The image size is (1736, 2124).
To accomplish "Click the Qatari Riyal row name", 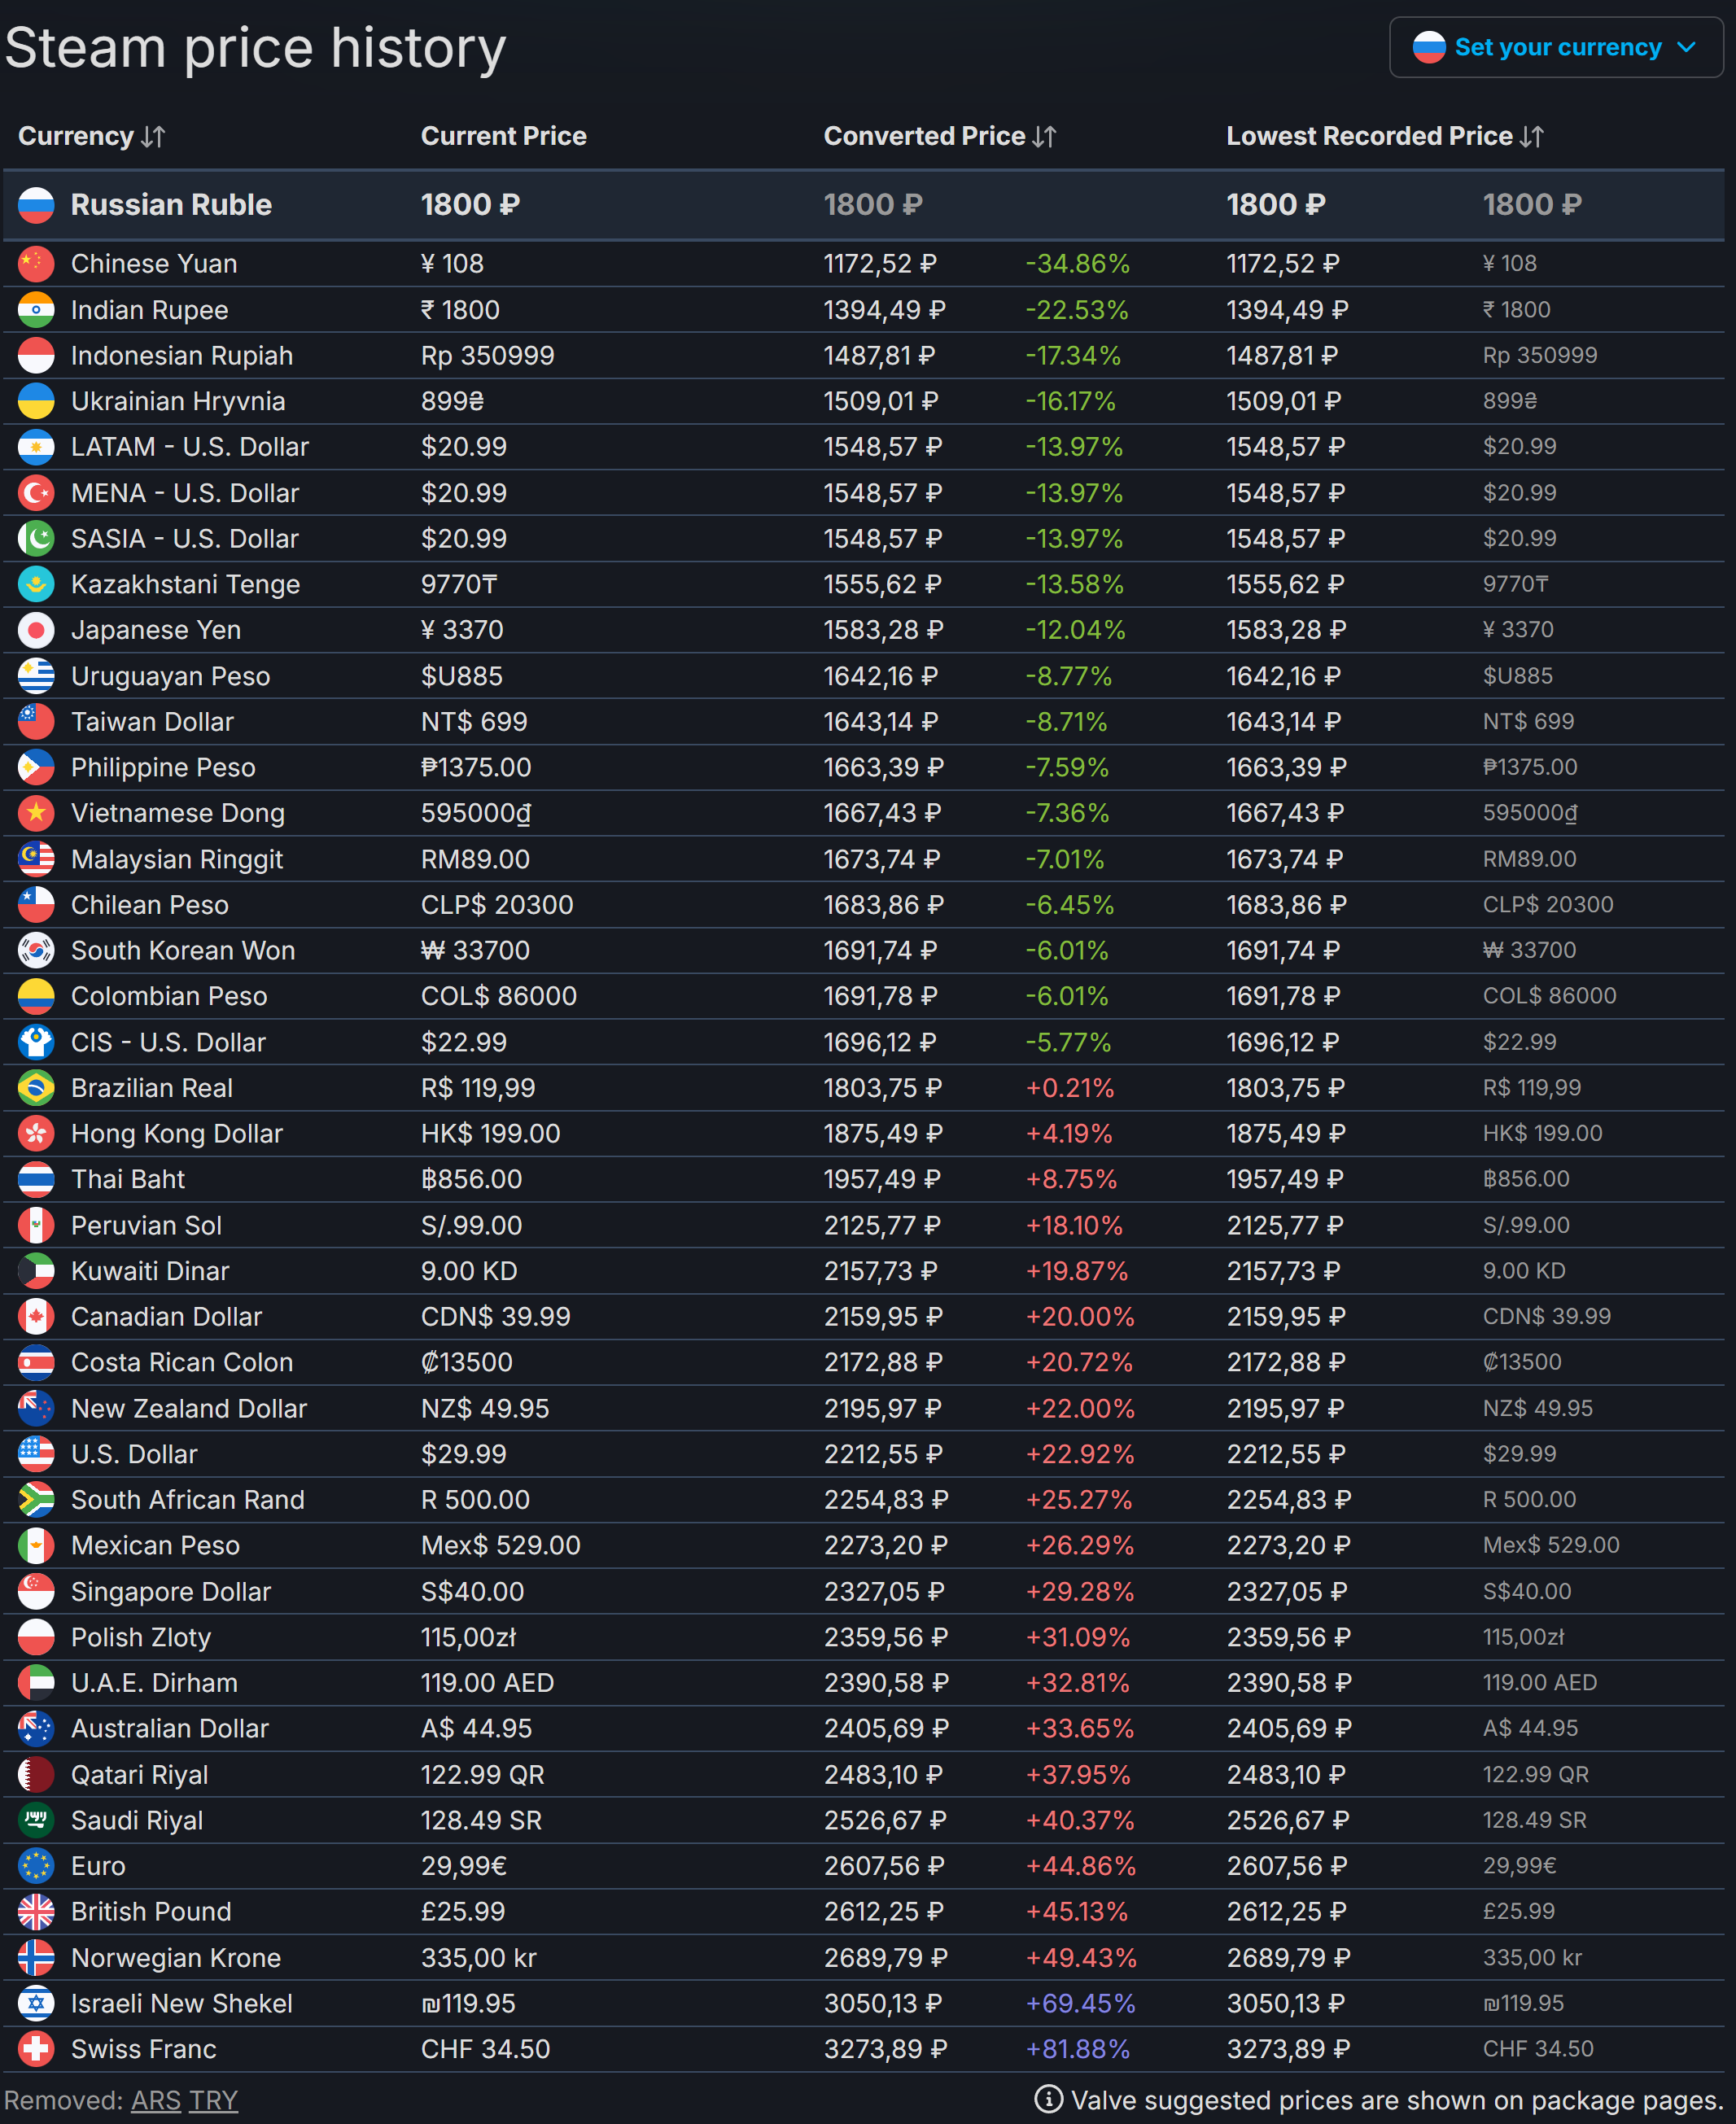I will (x=139, y=1774).
